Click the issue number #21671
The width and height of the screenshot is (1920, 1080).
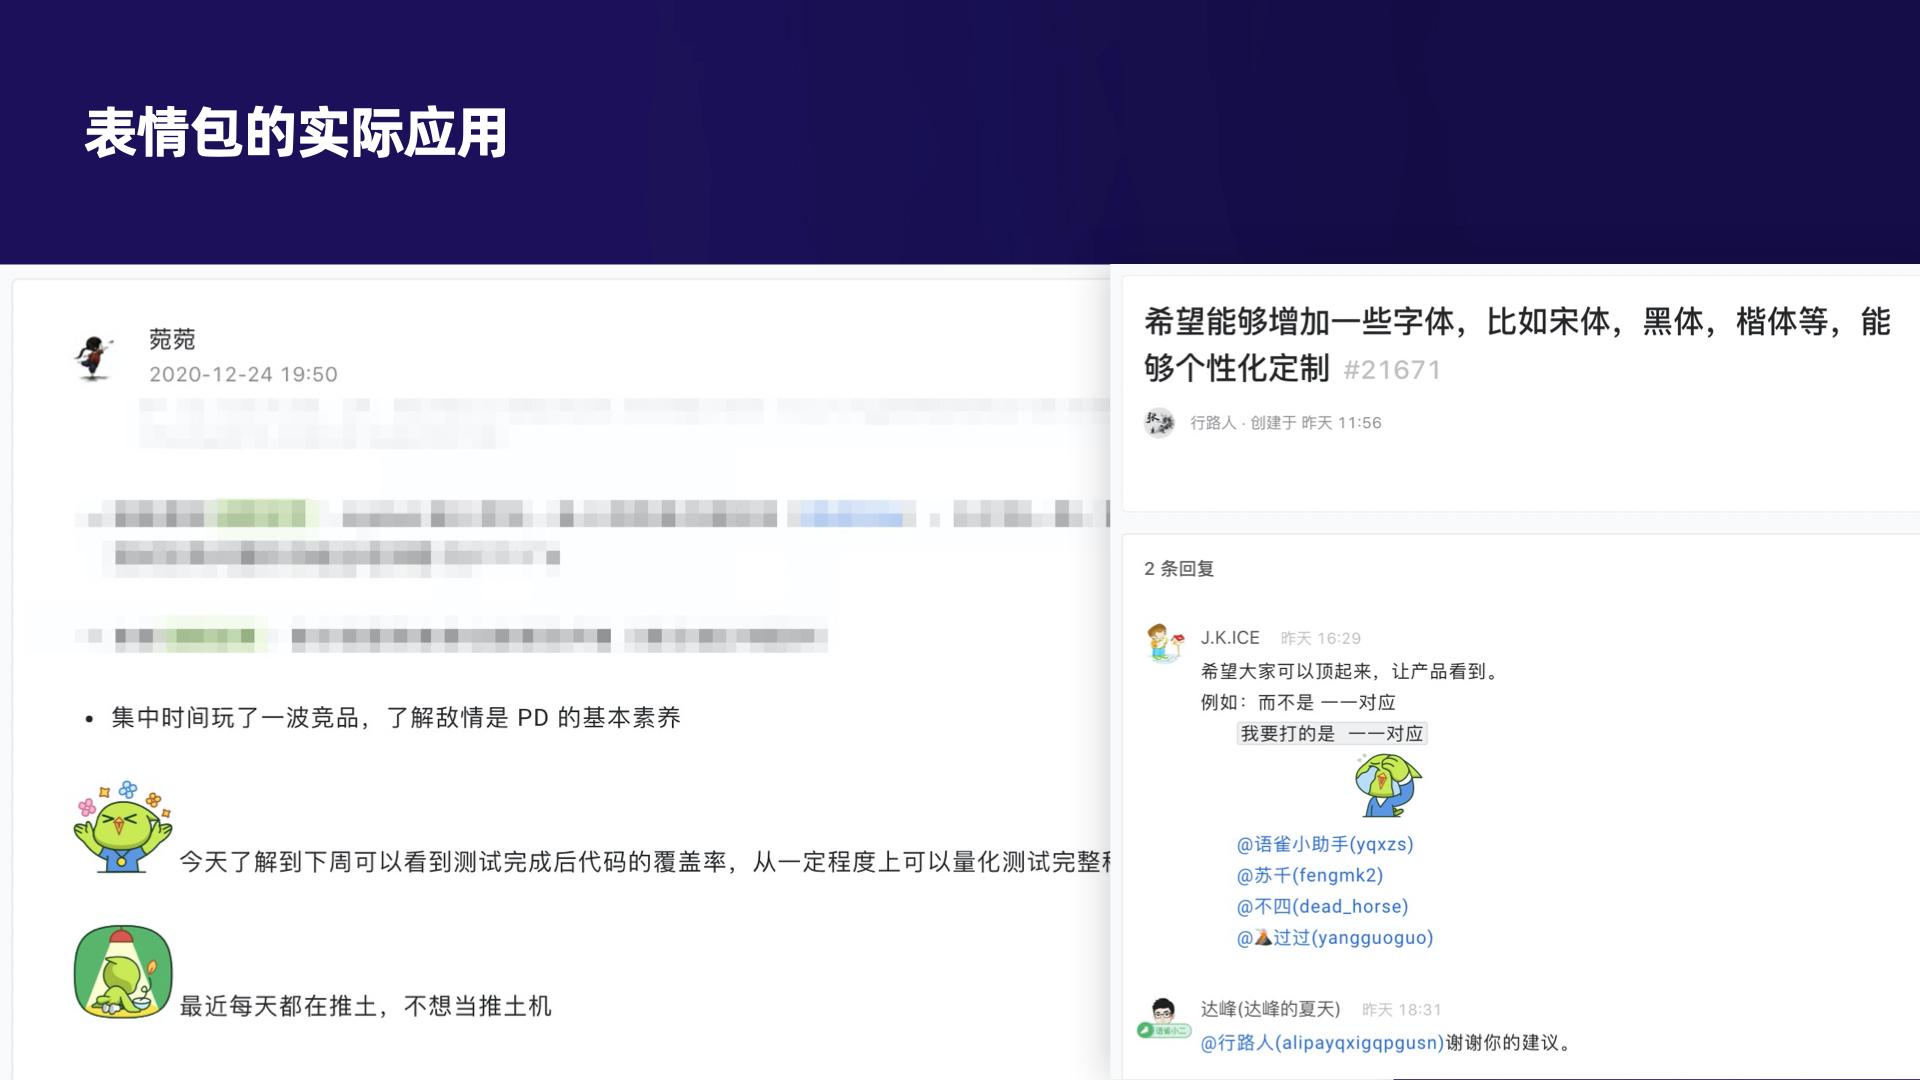pyautogui.click(x=1392, y=370)
